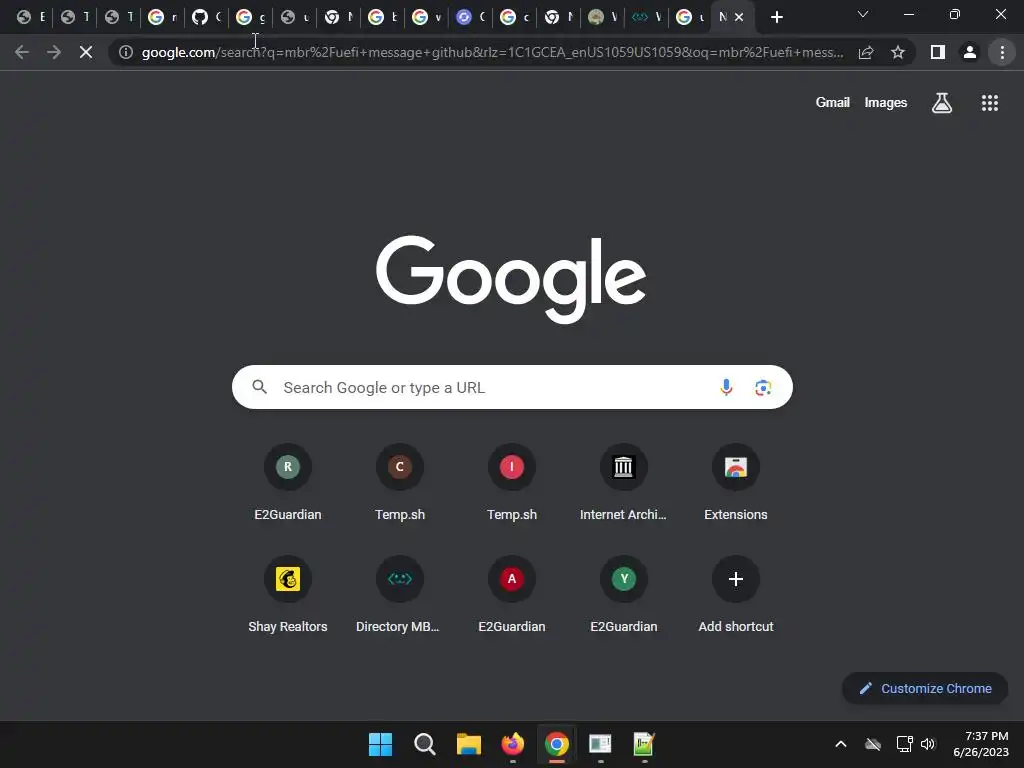Show hidden system tray icons
1024x768 pixels.
coord(840,744)
